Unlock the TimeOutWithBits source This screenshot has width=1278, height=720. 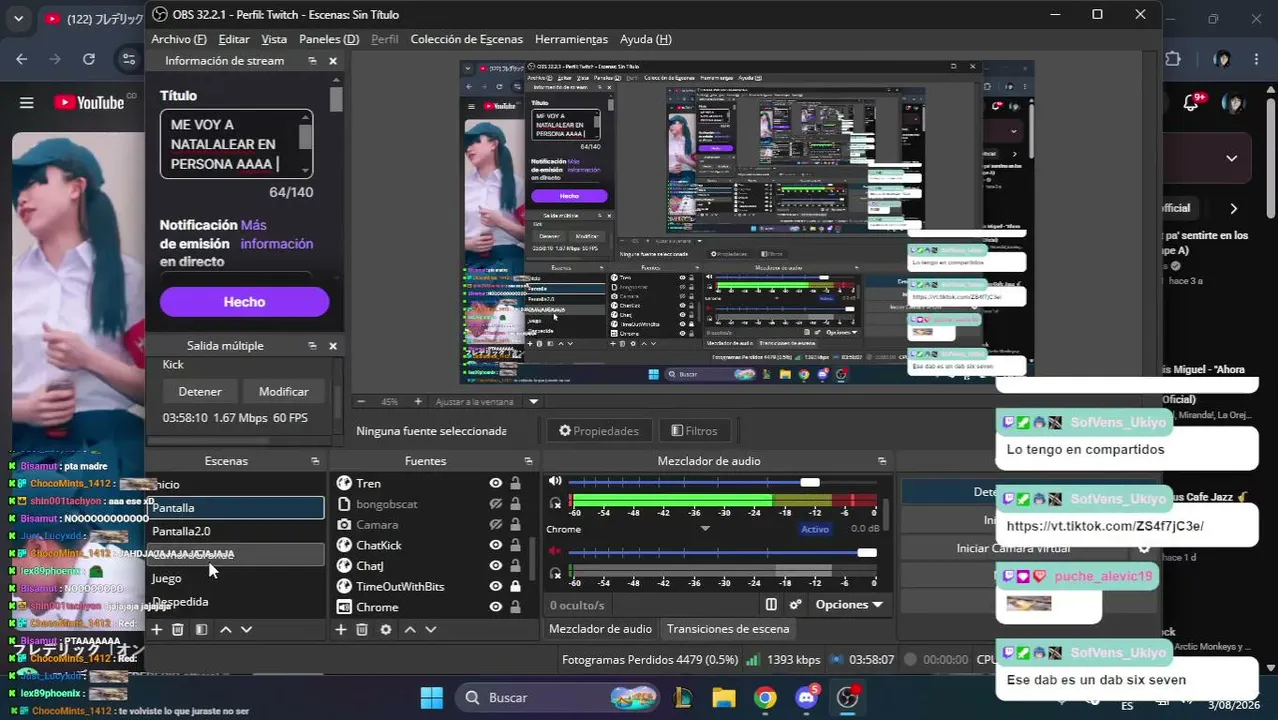coord(515,586)
